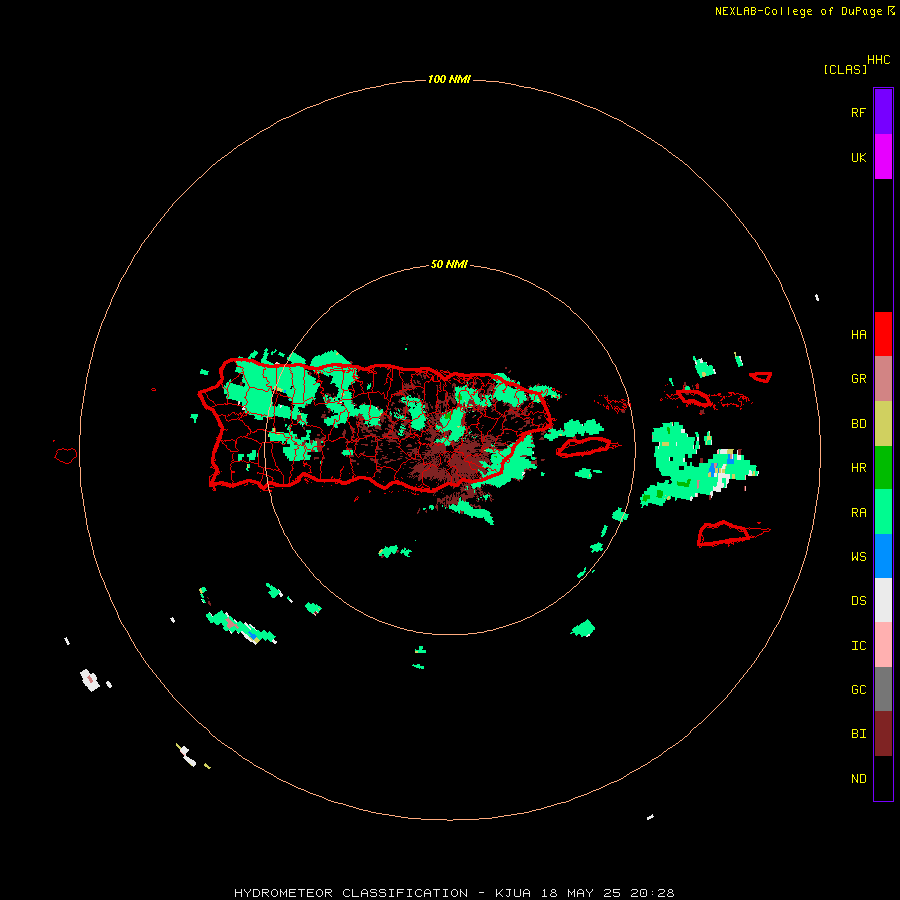Click the [CLAS] legend label
Image resolution: width=900 pixels, height=900 pixels.
coord(845,69)
